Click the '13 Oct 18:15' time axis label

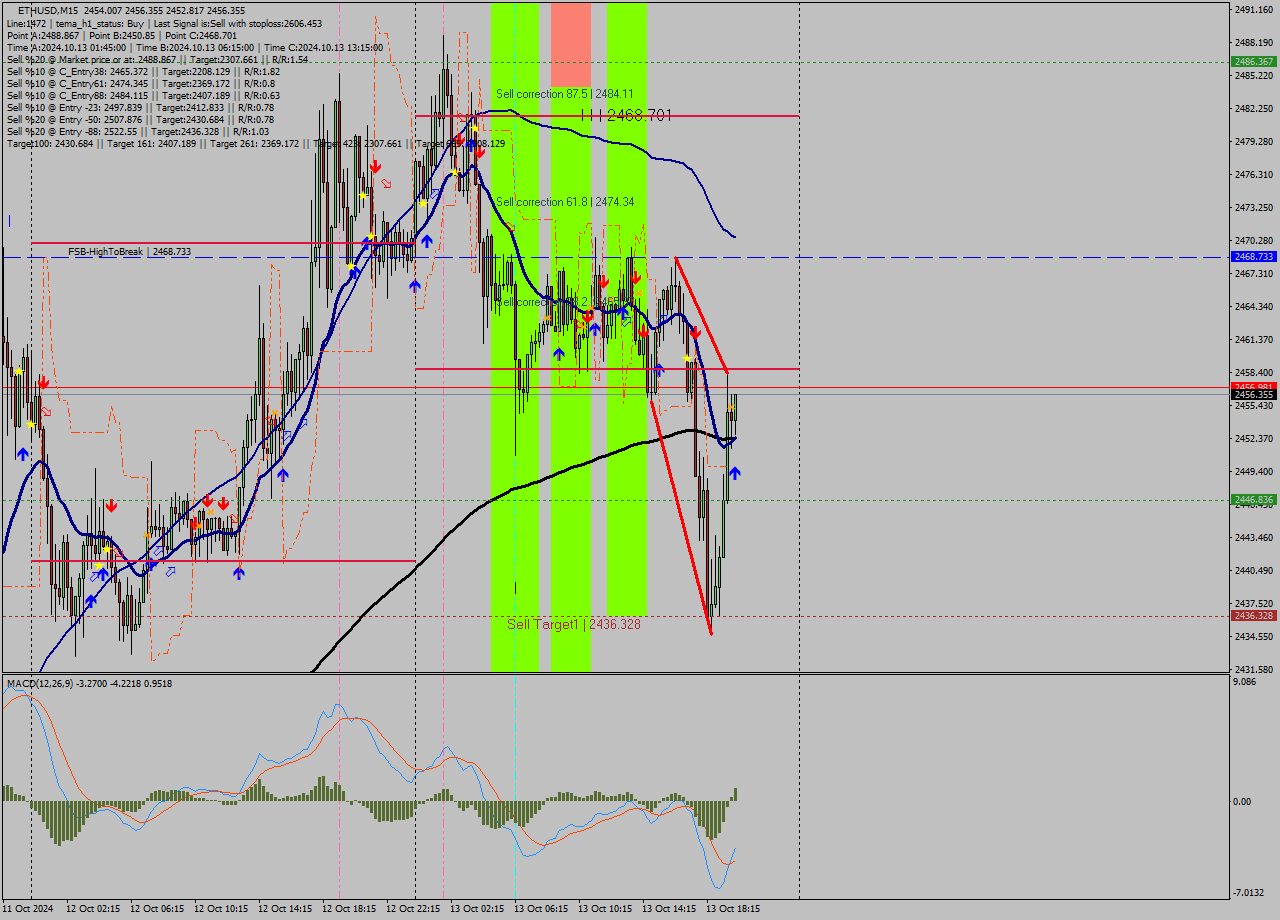click(x=733, y=909)
